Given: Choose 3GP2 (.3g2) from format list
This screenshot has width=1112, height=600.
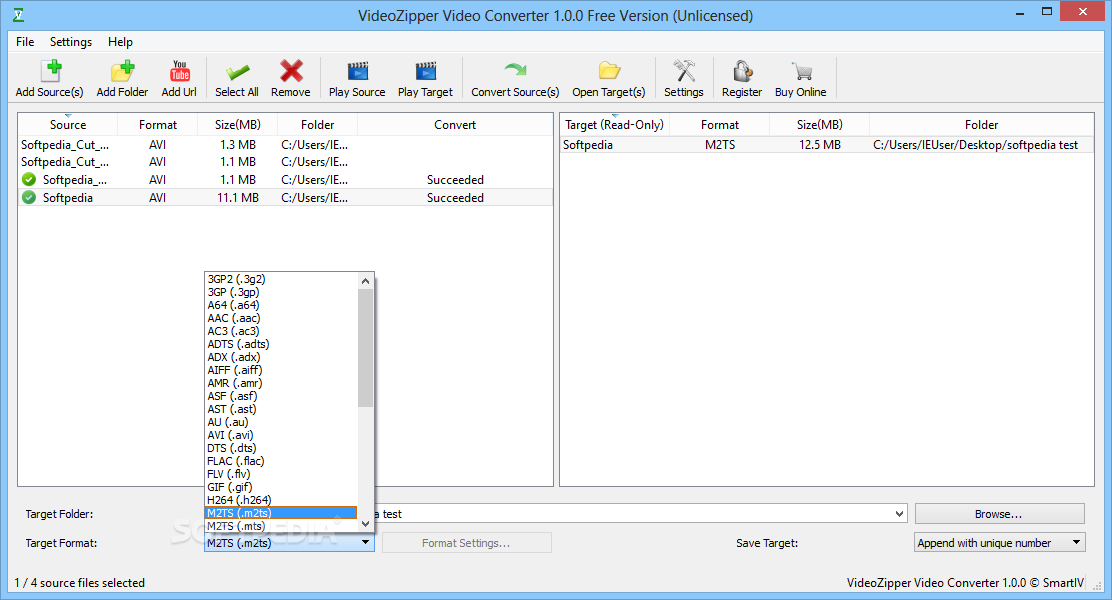Looking at the screenshot, I should click(281, 279).
